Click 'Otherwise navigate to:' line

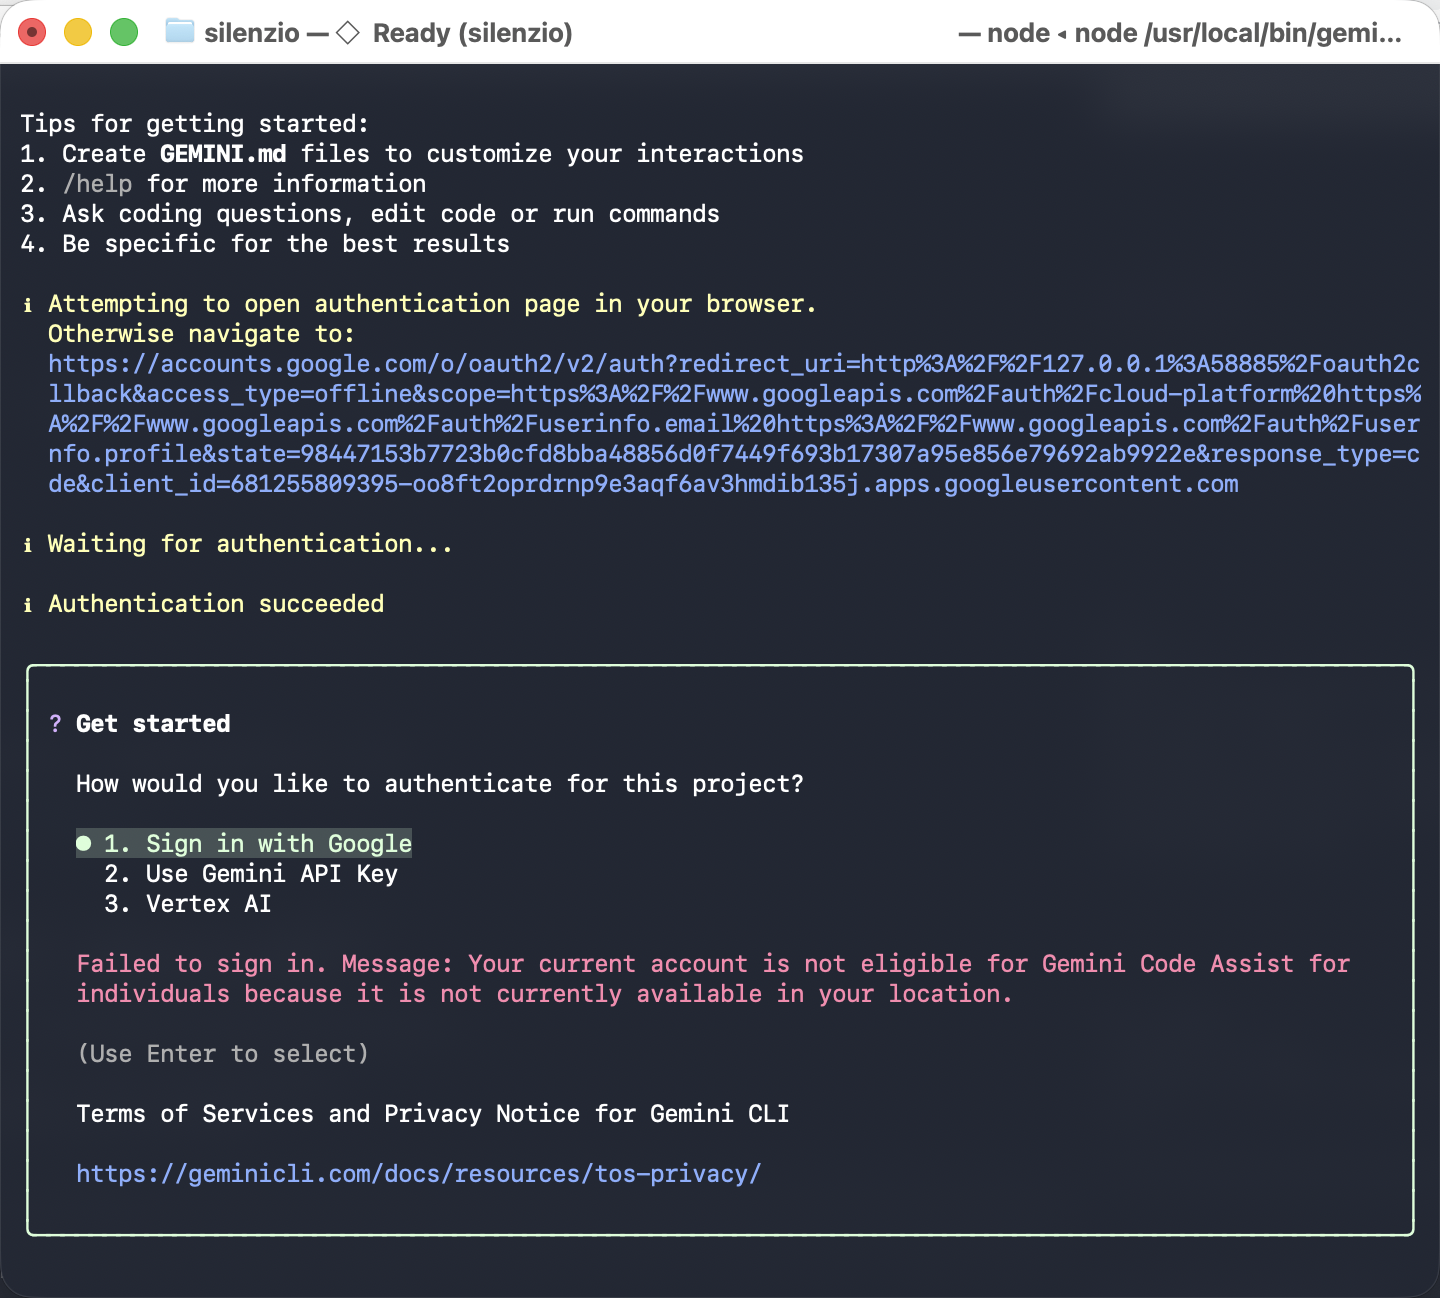[x=201, y=334]
